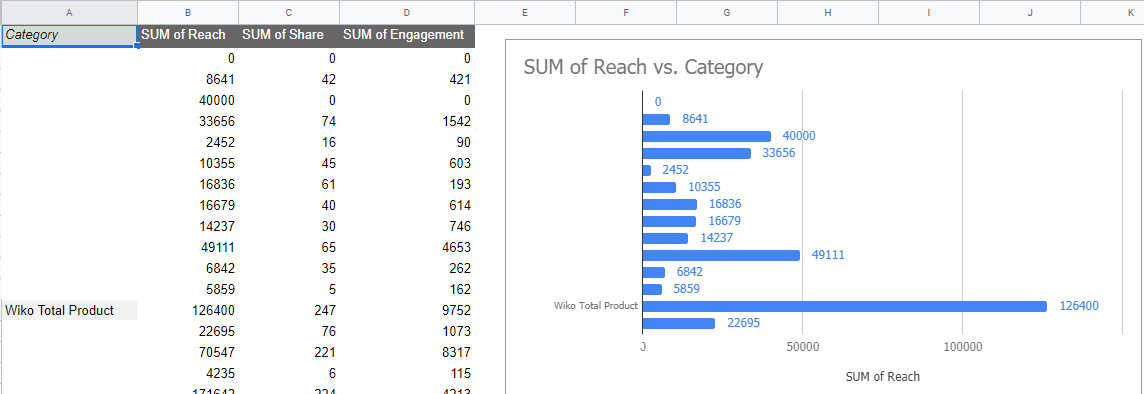This screenshot has height=394, width=1144.
Task: Select column D header
Action: (x=407, y=12)
